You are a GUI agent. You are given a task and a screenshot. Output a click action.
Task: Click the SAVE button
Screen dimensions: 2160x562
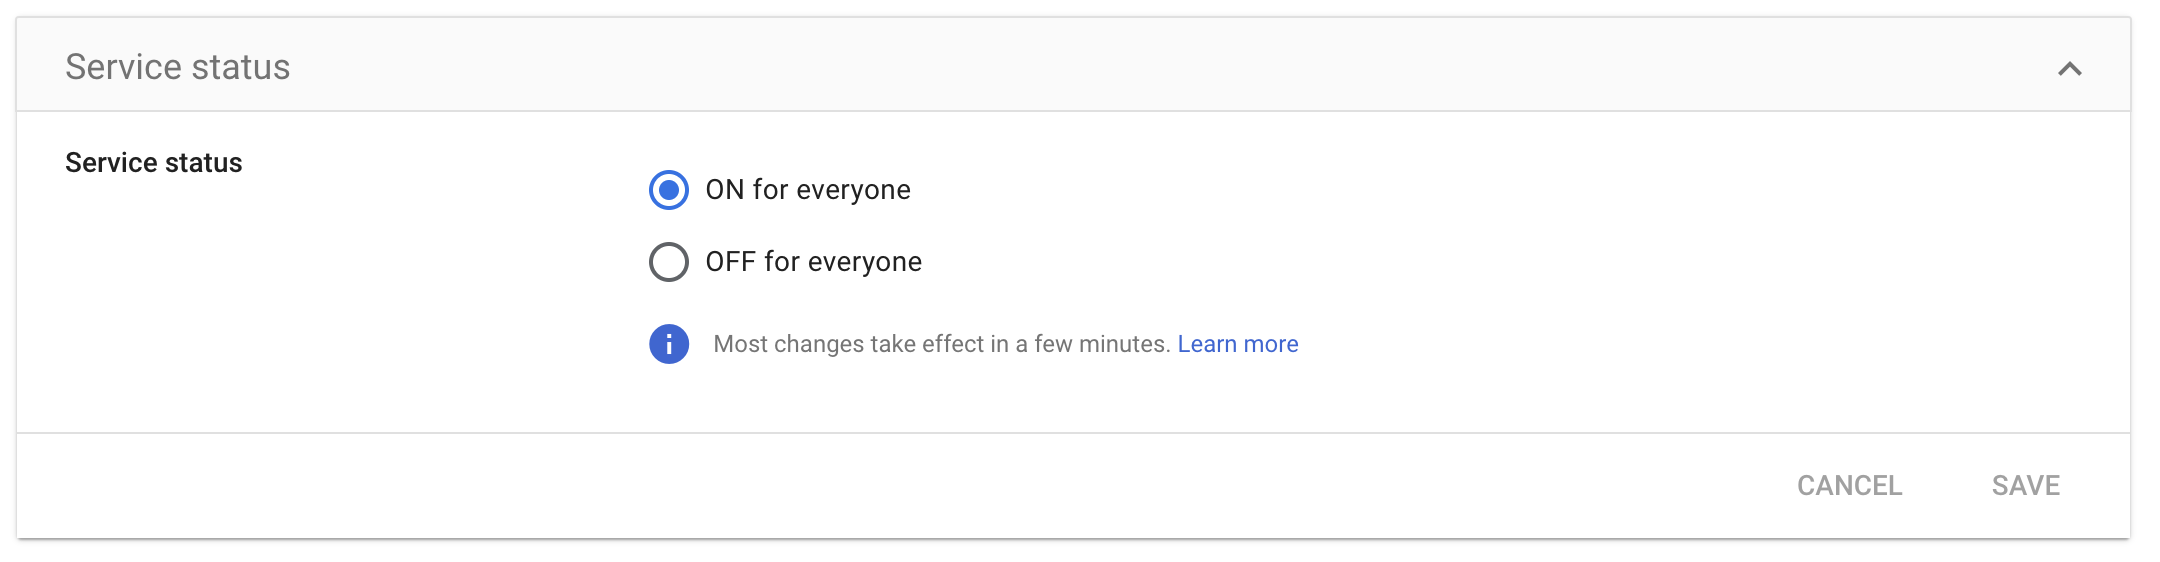[x=2026, y=486]
